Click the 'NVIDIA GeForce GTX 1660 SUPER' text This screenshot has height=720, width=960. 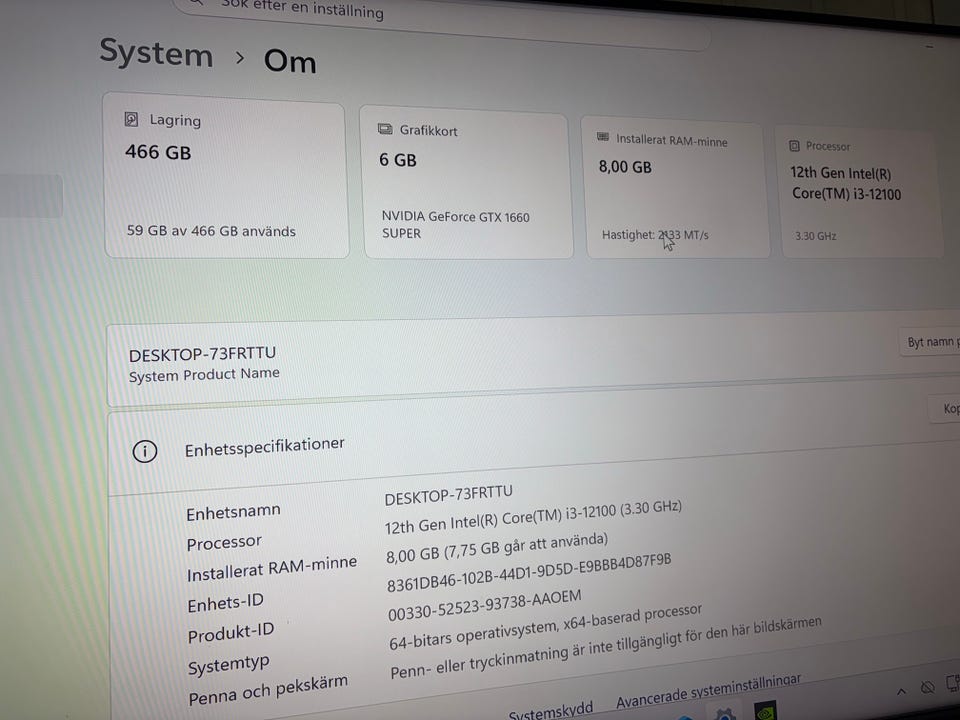[x=455, y=225]
